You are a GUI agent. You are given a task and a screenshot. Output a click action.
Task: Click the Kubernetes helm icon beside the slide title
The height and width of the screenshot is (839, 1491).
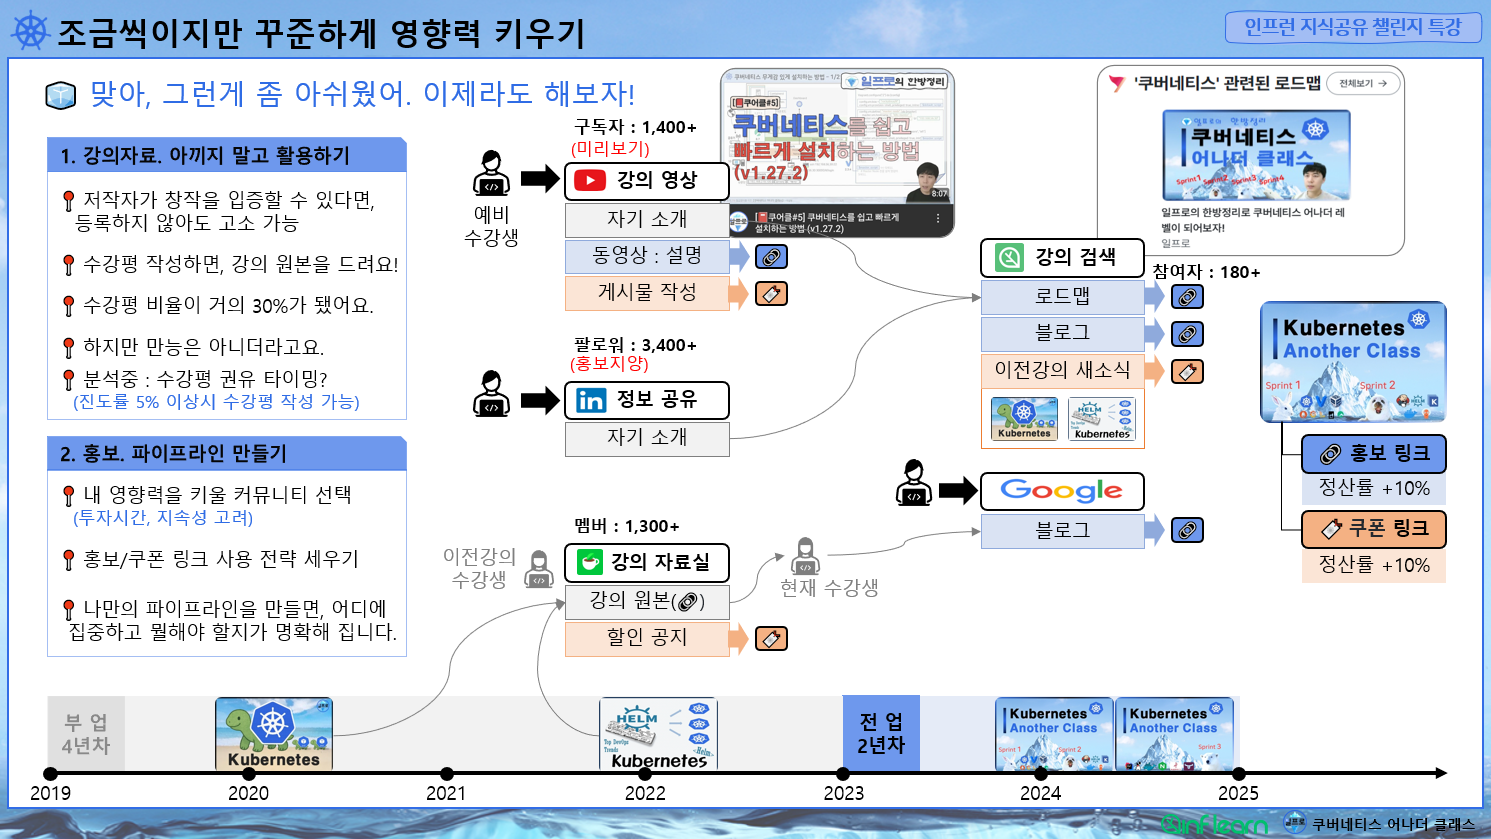tap(30, 31)
